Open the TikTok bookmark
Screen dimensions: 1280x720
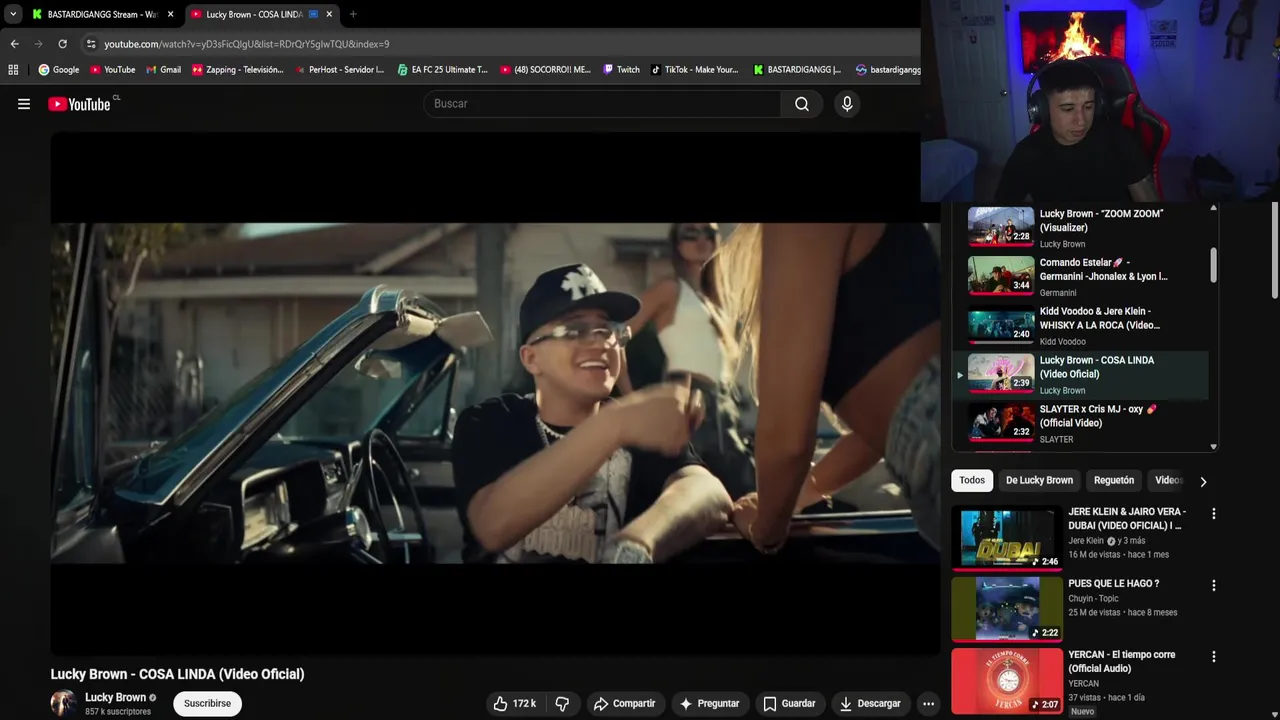click(x=695, y=70)
